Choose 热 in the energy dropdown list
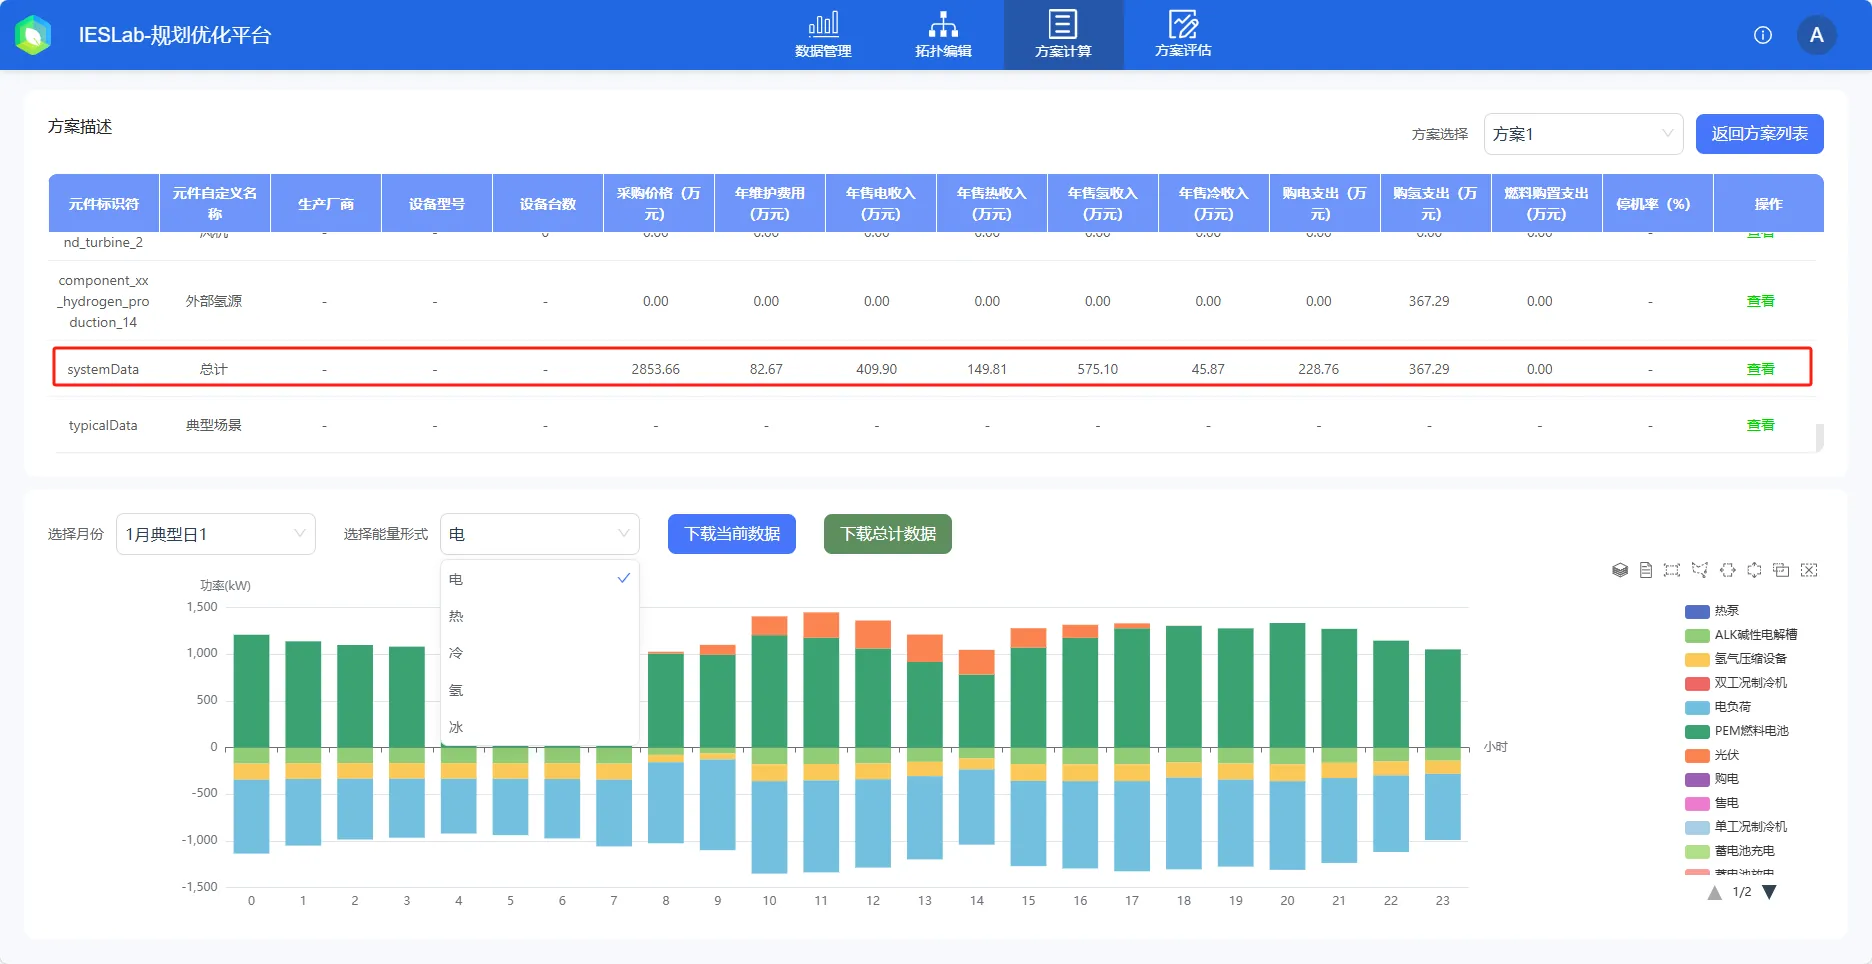This screenshot has width=1872, height=964. click(540, 616)
